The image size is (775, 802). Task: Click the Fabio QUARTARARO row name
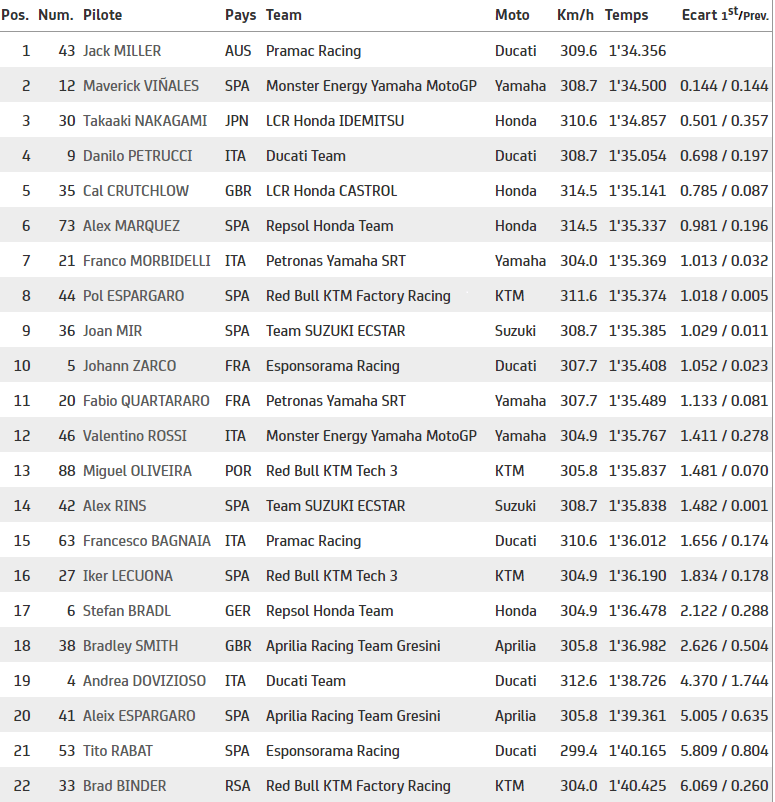[x=147, y=401]
